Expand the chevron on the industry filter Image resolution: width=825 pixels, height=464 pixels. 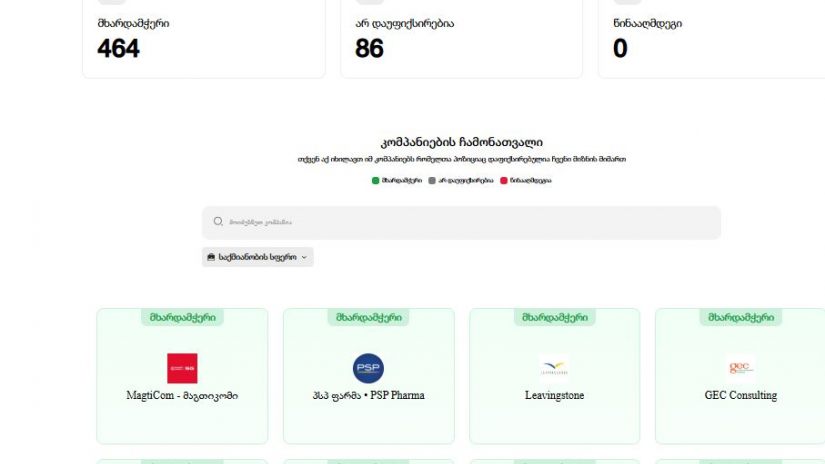304,257
